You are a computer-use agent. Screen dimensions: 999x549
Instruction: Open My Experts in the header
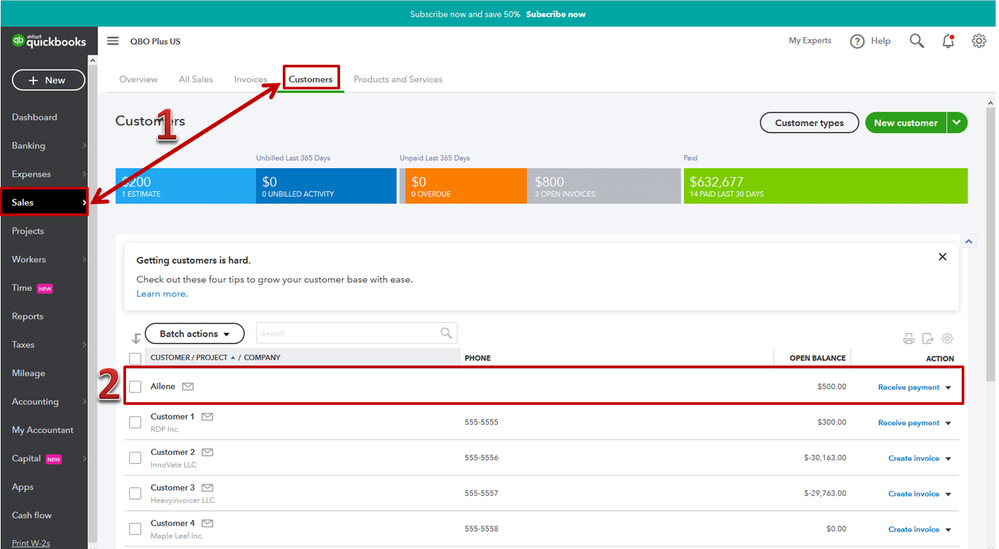(810, 41)
